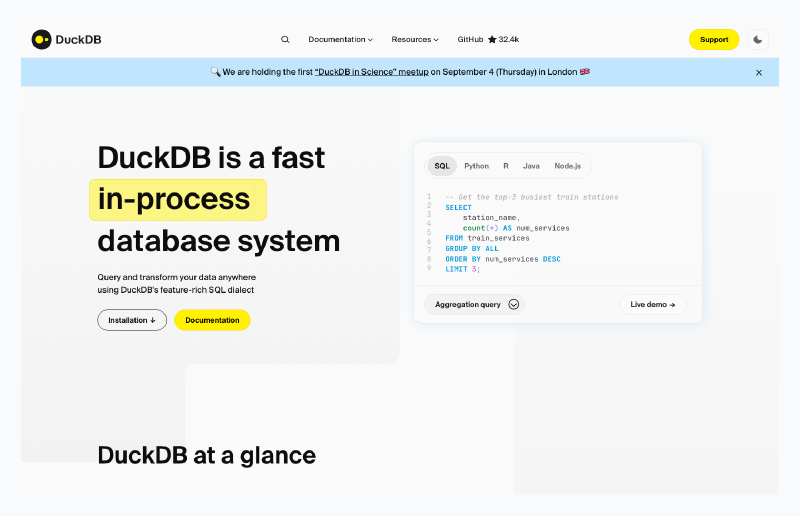Open the "DuckDB in Science" meetup link

coord(371,72)
